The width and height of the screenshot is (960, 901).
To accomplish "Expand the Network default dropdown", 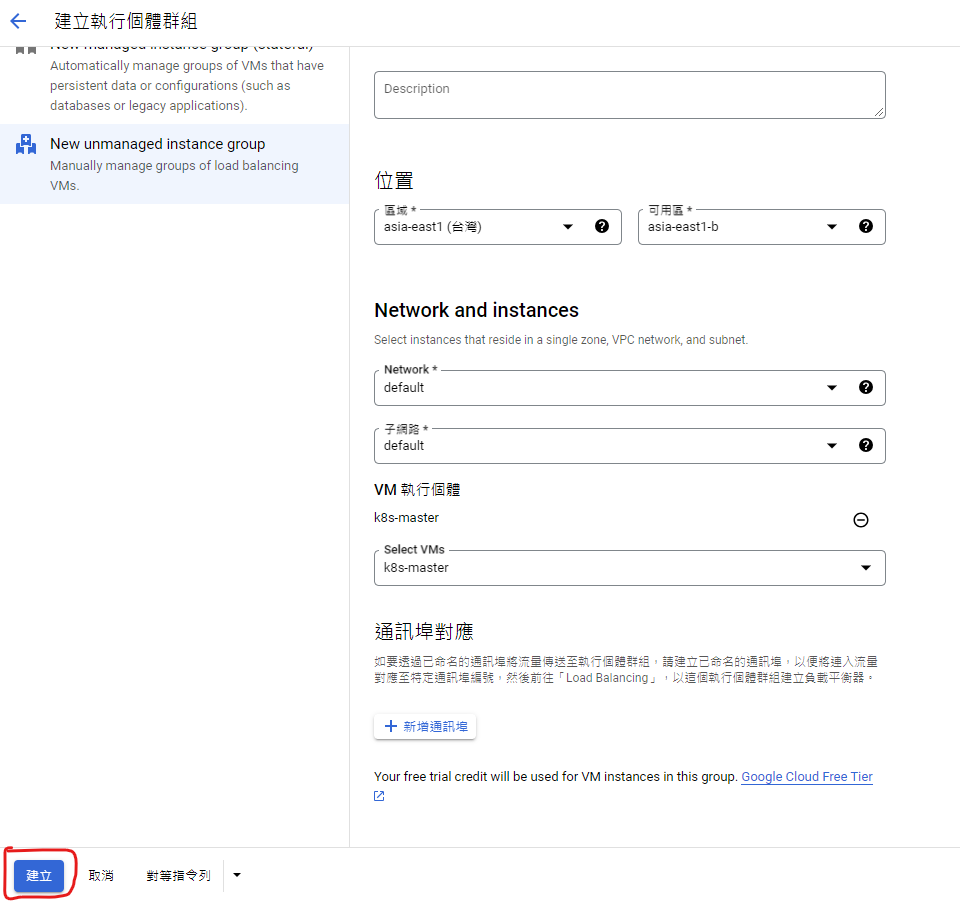I will tap(831, 388).
